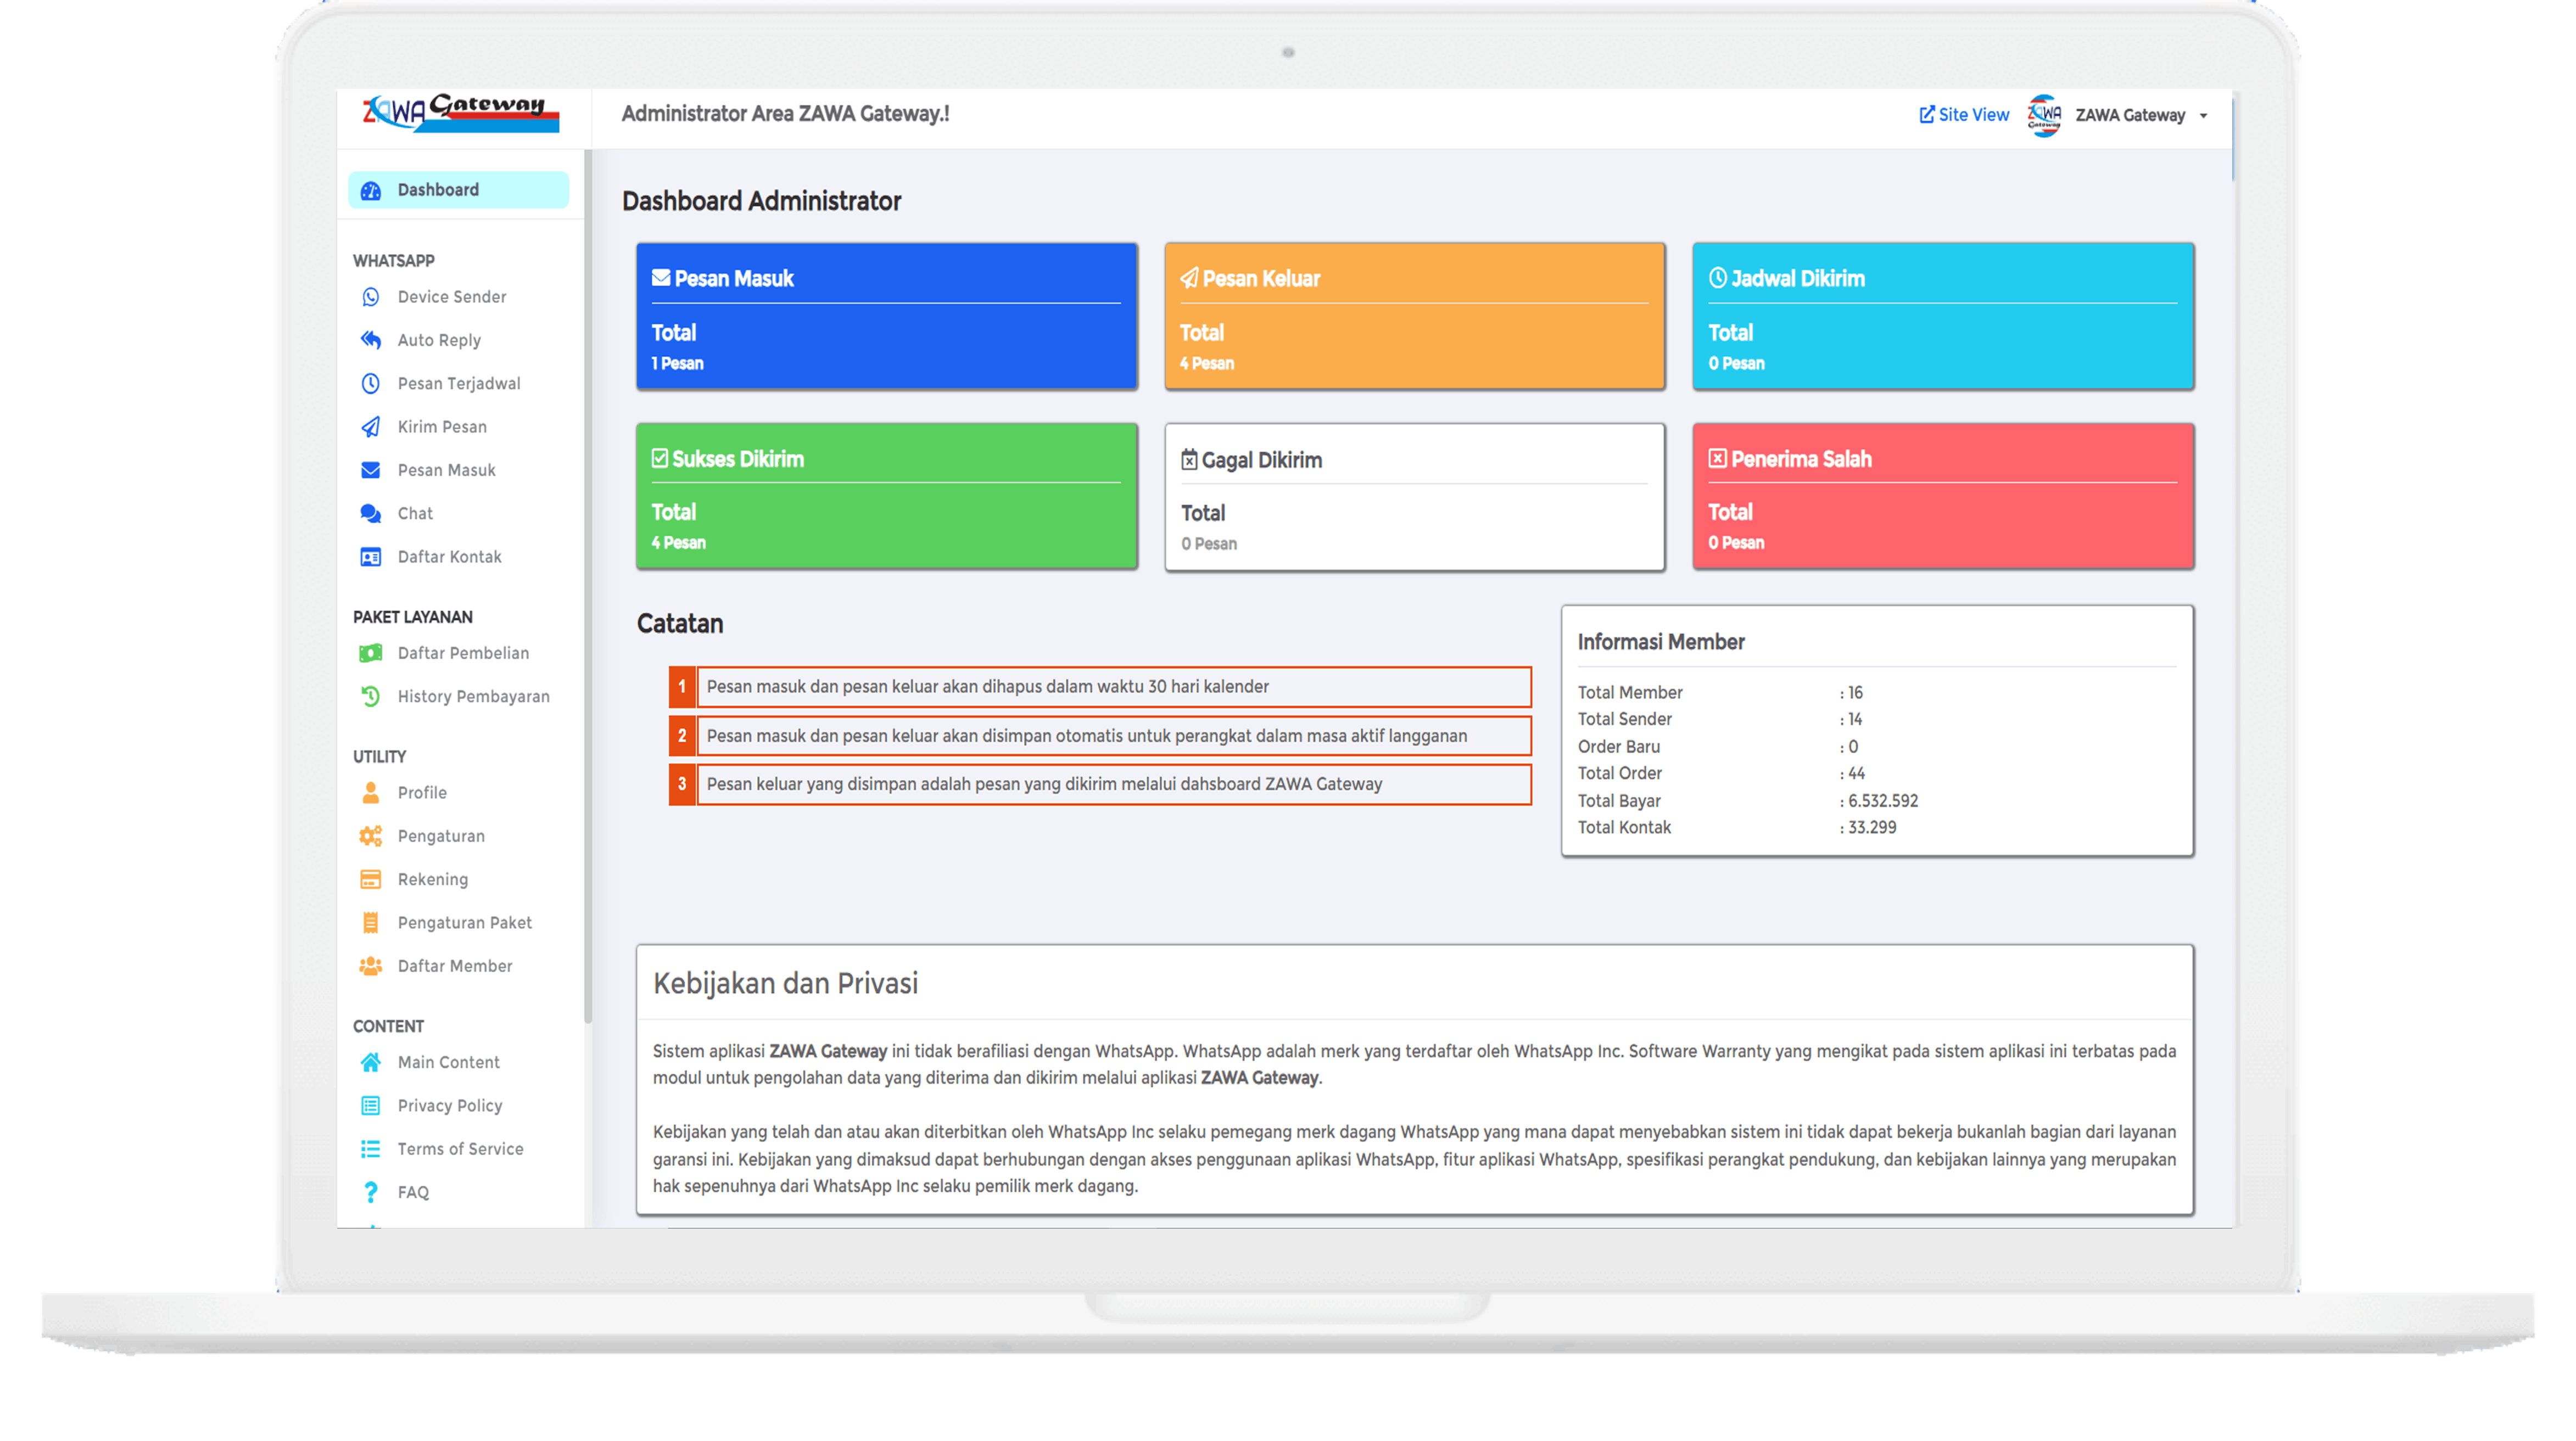The image size is (2576, 1441).
Task: Click the Kirim Pesan paper plane icon
Action: tap(370, 427)
